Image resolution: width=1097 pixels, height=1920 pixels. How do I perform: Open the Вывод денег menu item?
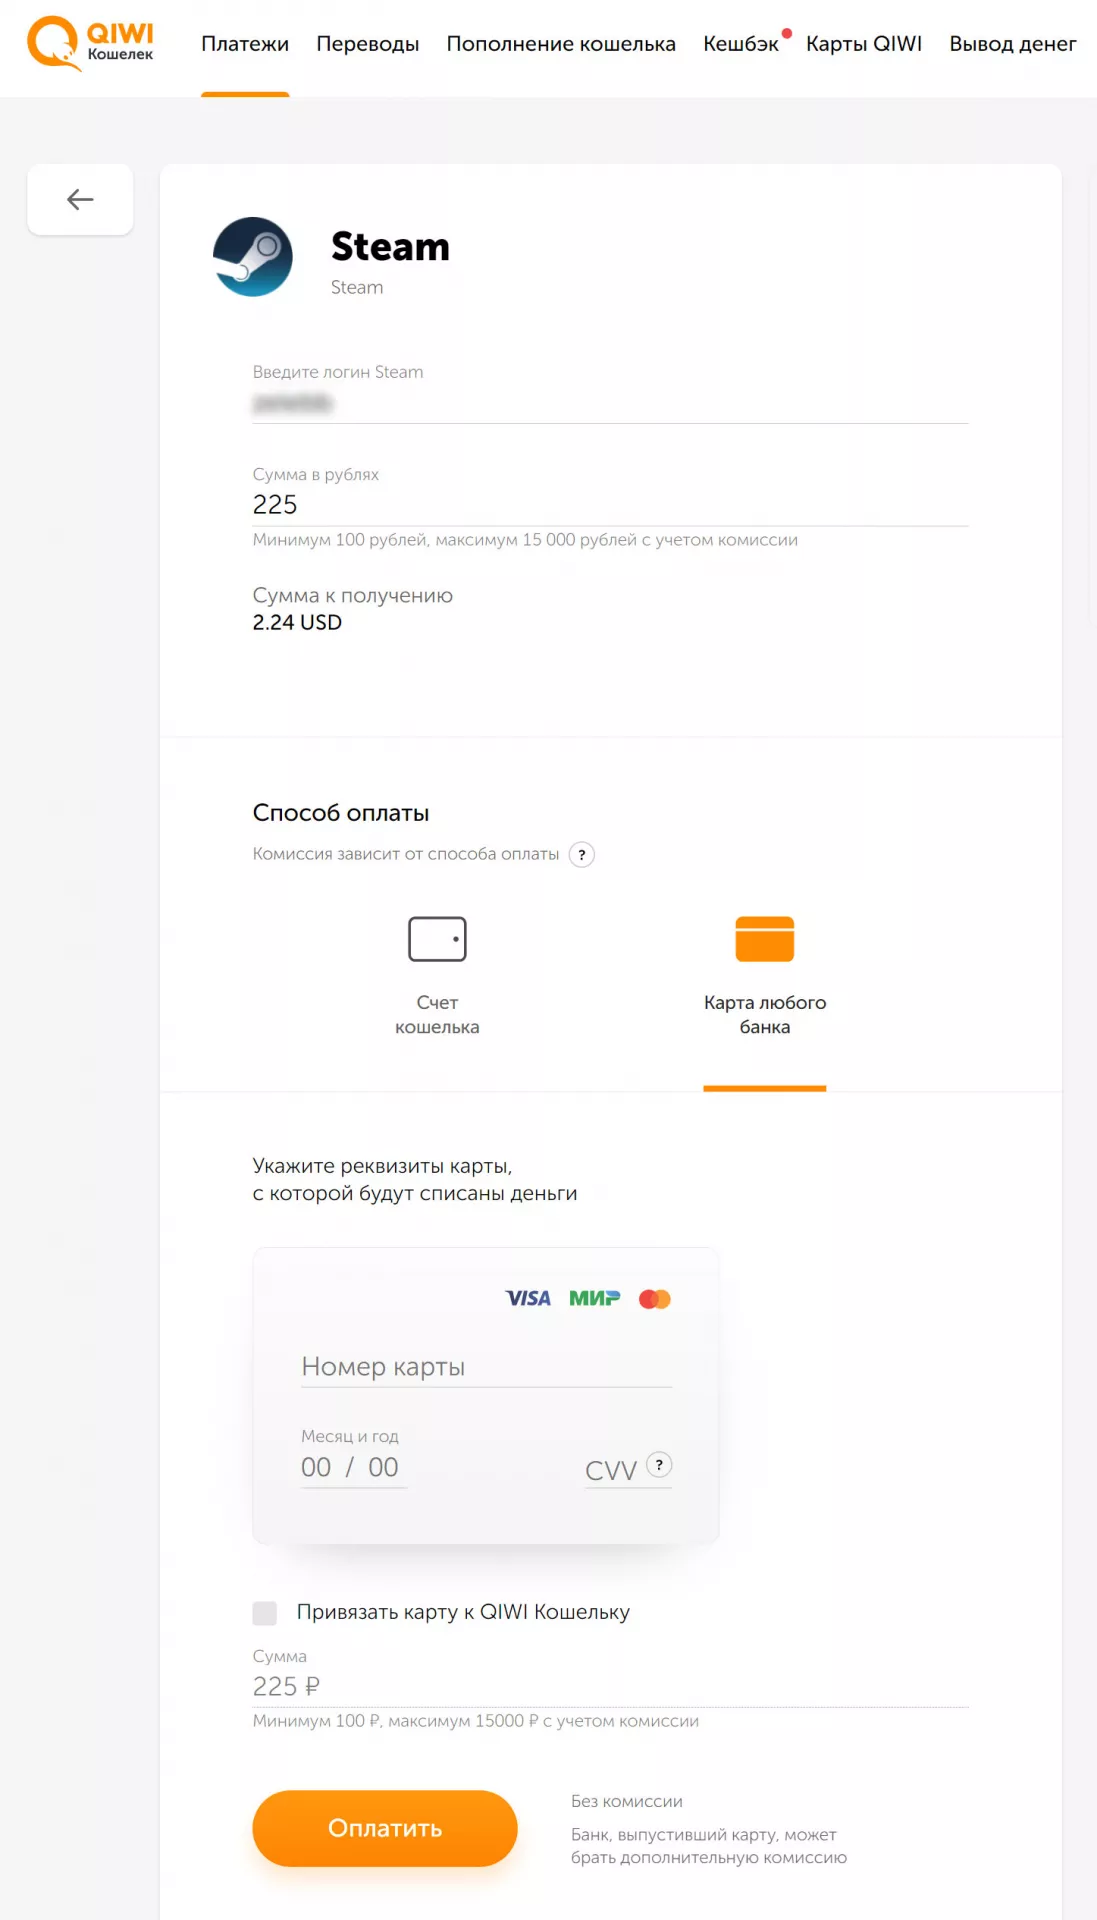click(1013, 44)
